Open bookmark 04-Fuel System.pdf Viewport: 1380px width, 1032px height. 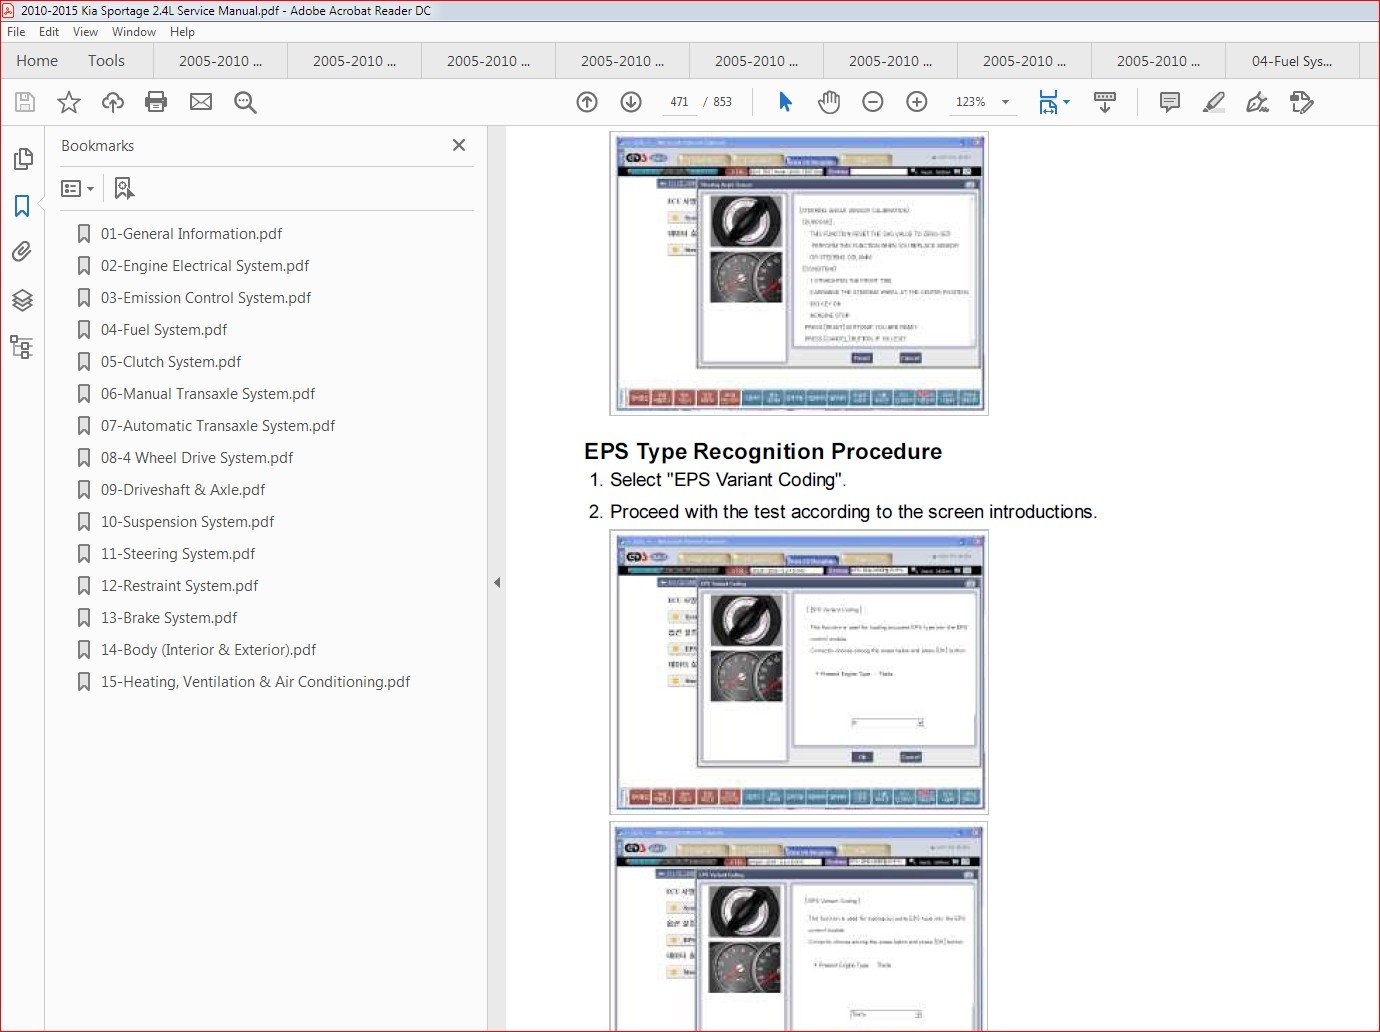pos(163,330)
